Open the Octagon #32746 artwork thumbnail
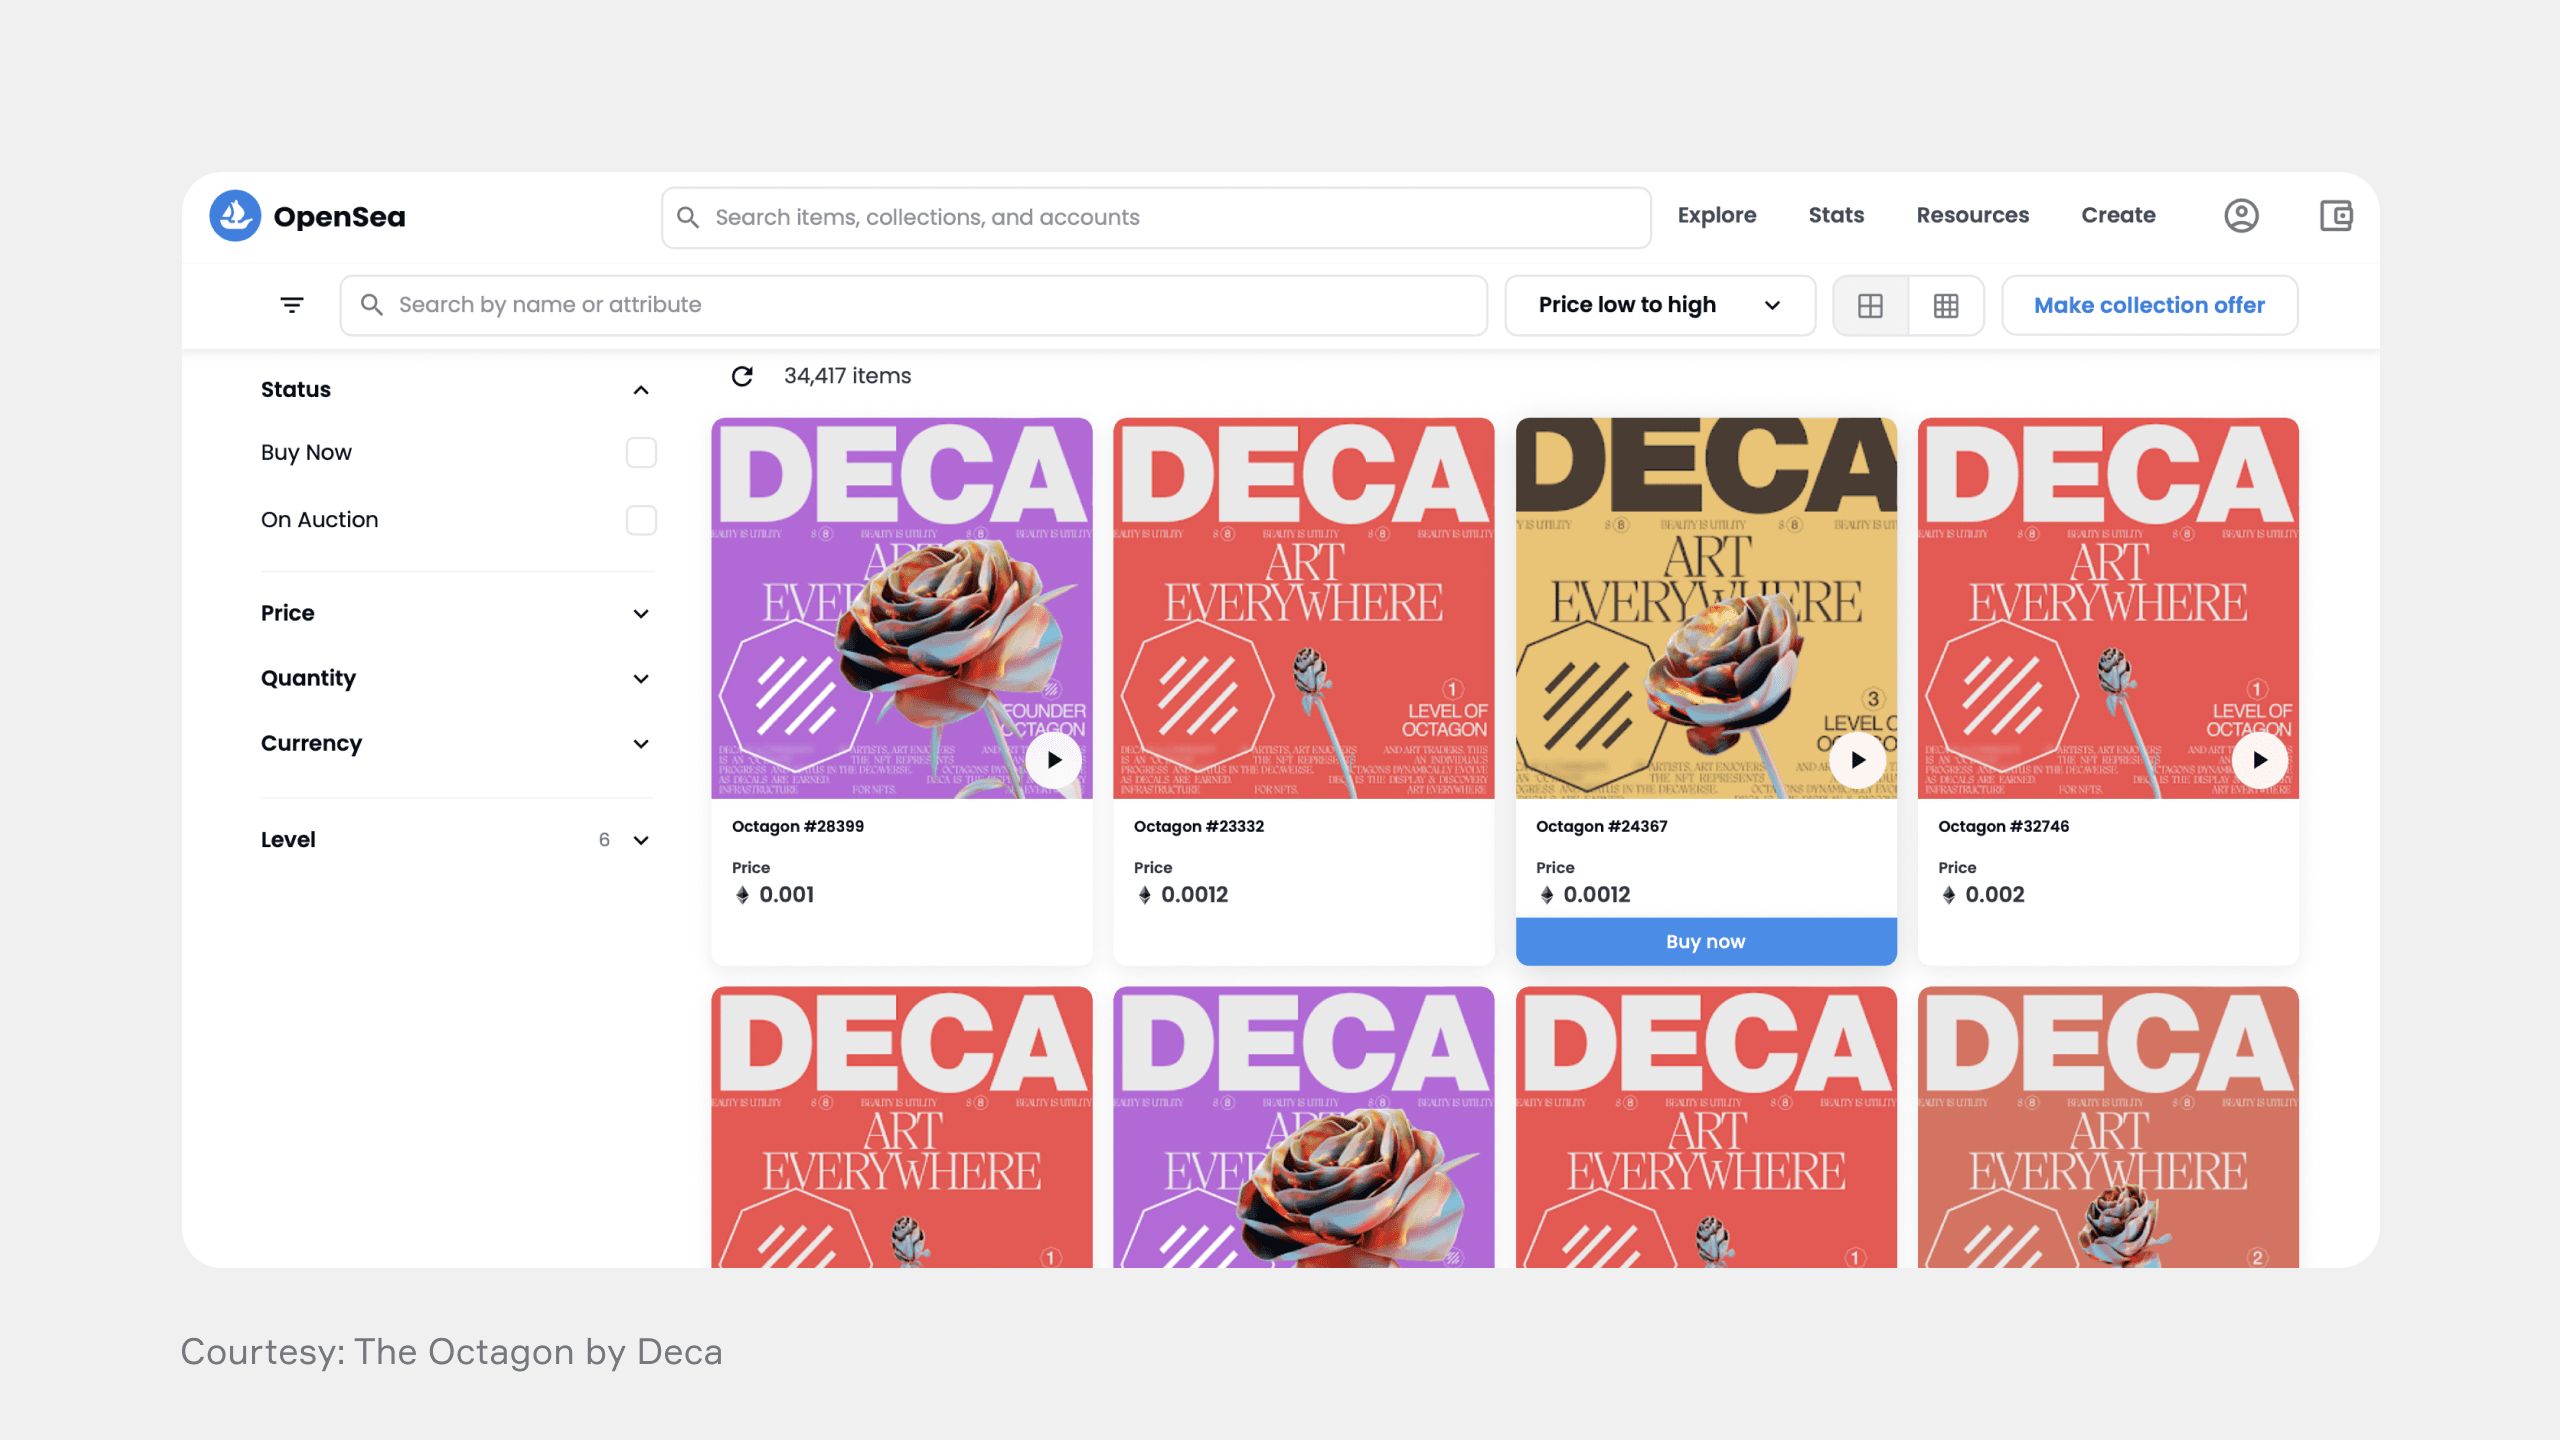The height and width of the screenshot is (1440, 2560). (2108, 608)
